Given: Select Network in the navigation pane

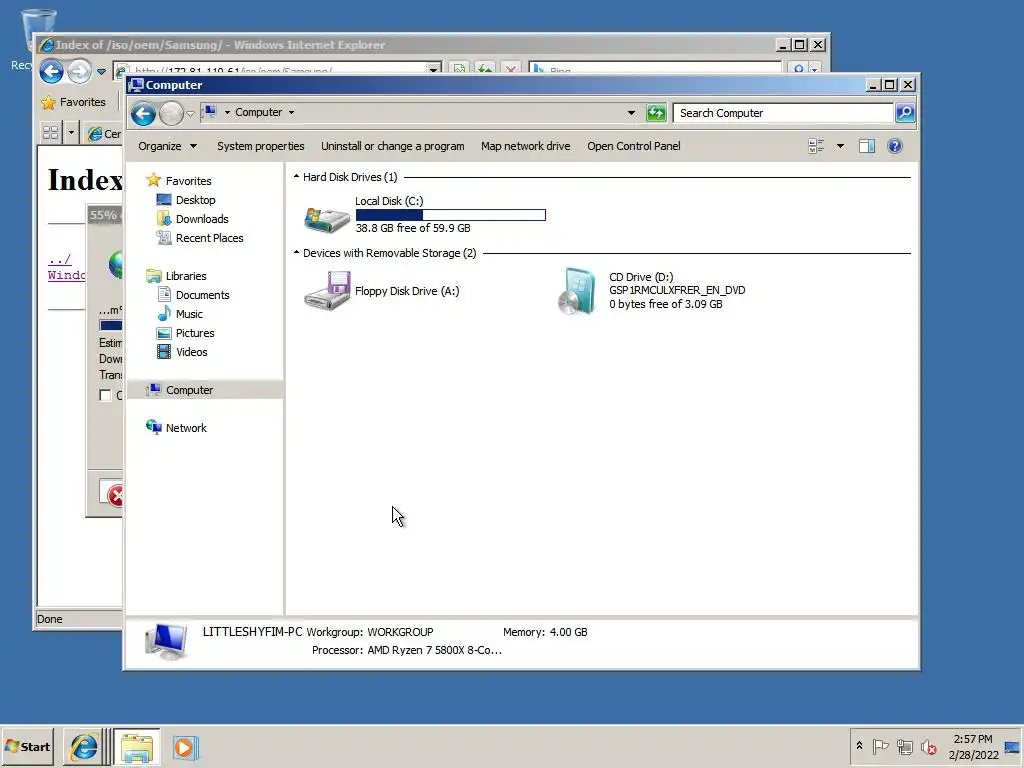Looking at the screenshot, I should point(185,428).
